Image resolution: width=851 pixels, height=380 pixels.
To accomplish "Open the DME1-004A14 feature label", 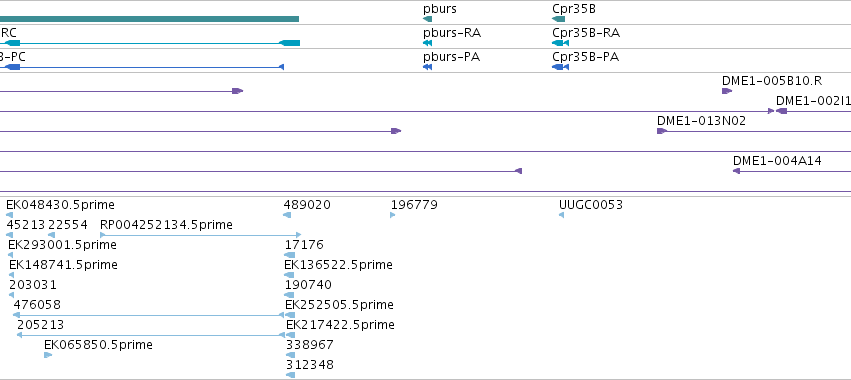I will (x=777, y=161).
